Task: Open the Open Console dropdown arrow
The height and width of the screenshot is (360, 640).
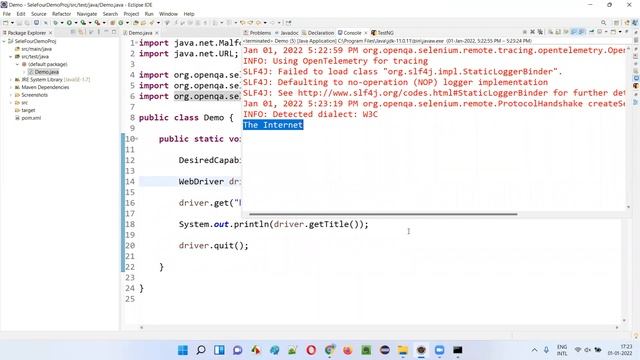Action: pos(620,31)
